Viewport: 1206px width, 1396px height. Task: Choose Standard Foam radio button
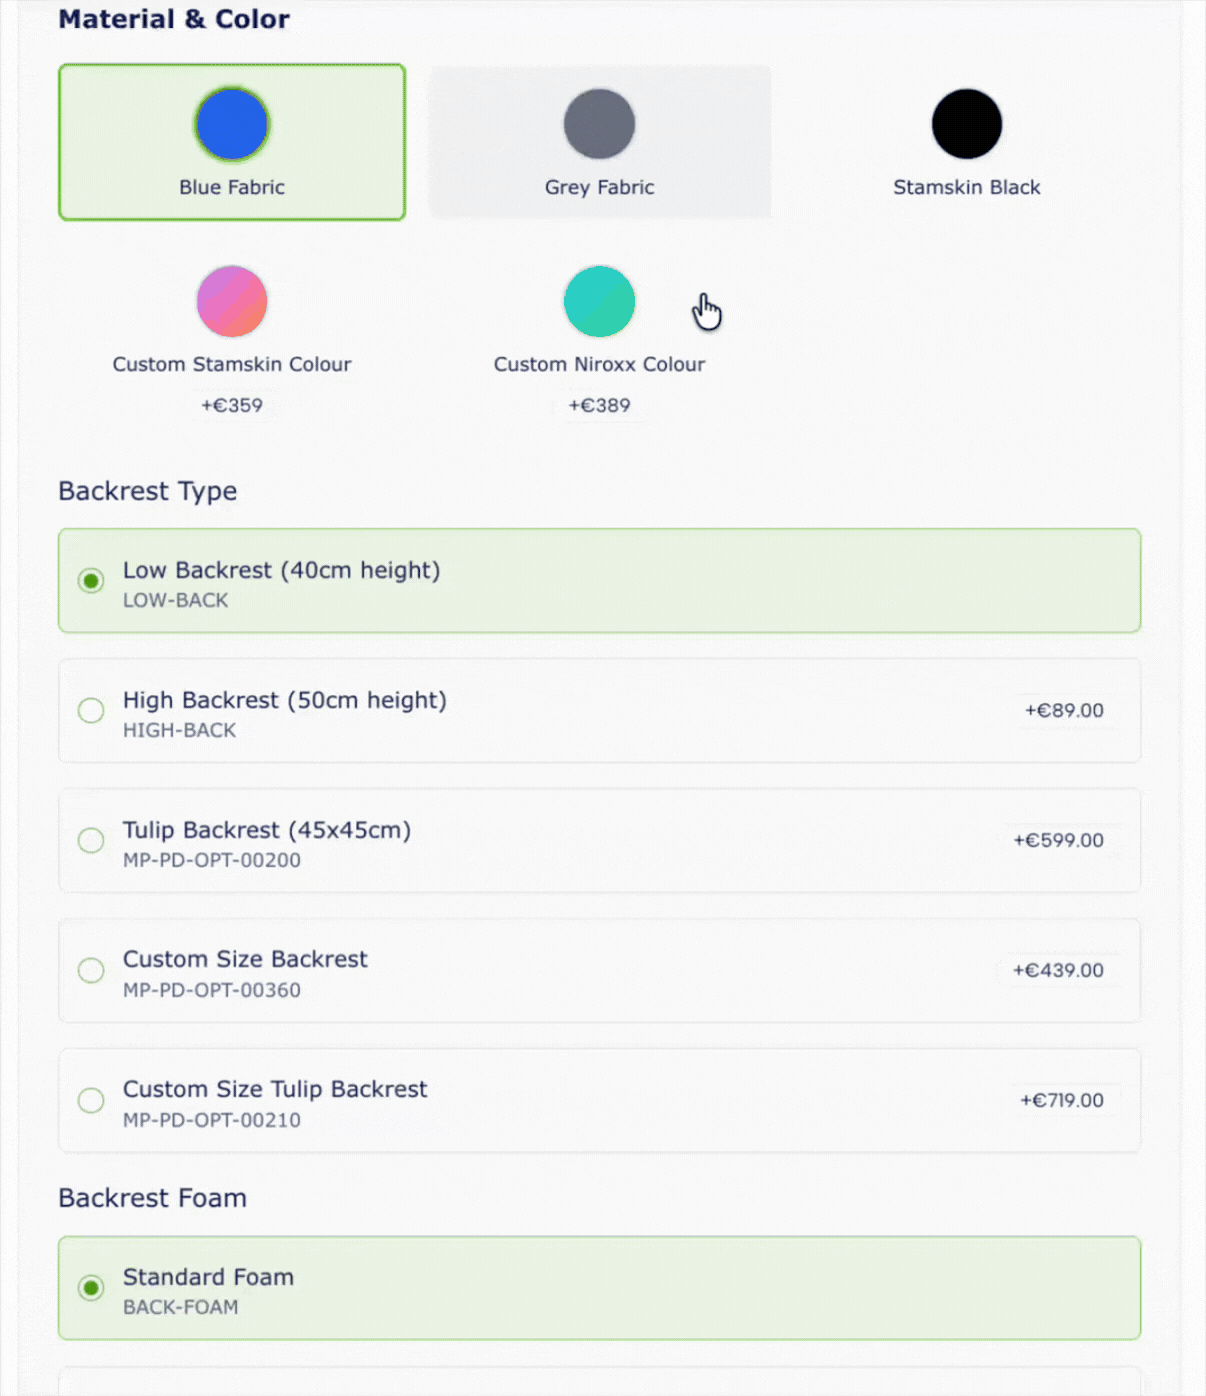(91, 1288)
